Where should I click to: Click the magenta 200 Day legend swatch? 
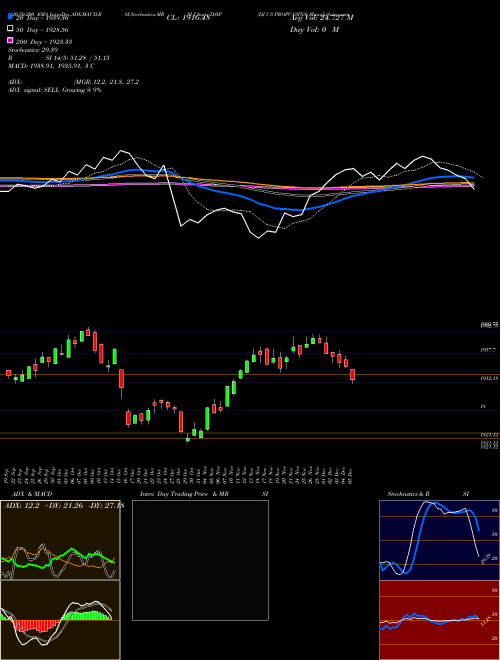tap(10, 40)
